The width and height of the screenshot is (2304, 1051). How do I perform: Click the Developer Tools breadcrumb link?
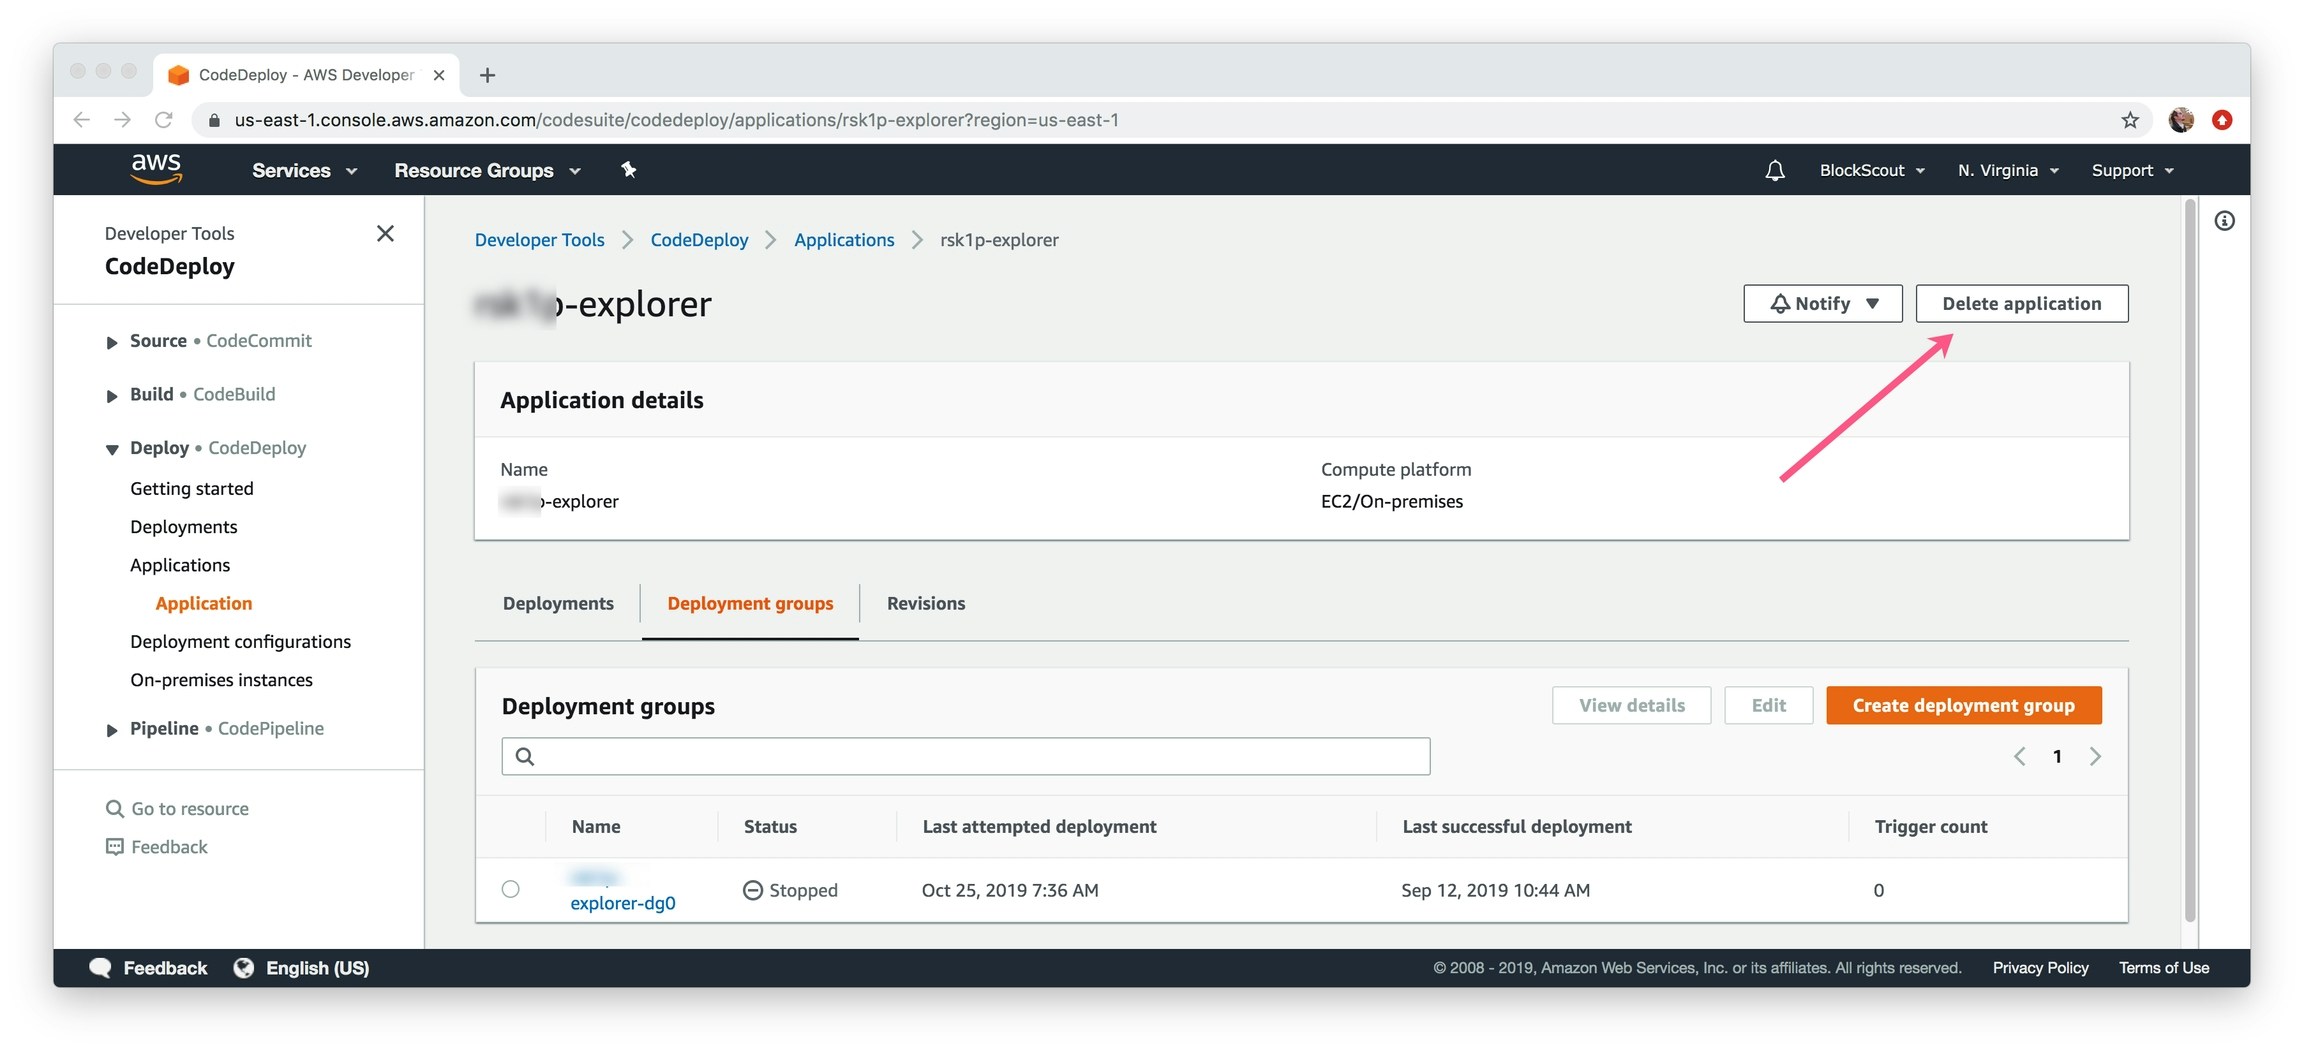tap(539, 240)
